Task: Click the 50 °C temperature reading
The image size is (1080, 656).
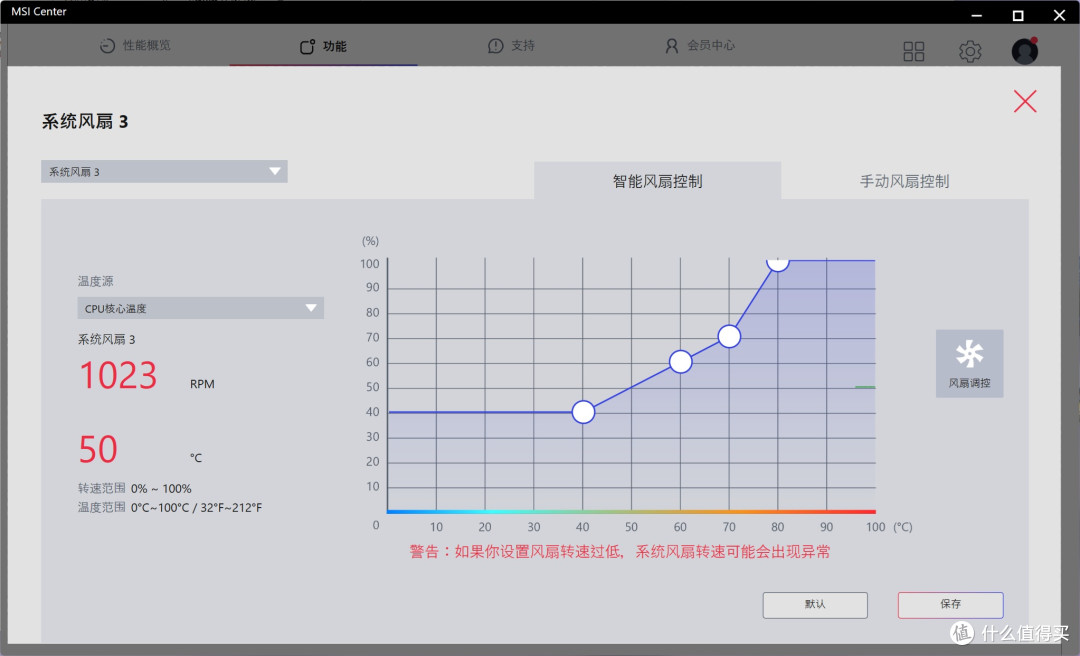Action: [x=98, y=449]
